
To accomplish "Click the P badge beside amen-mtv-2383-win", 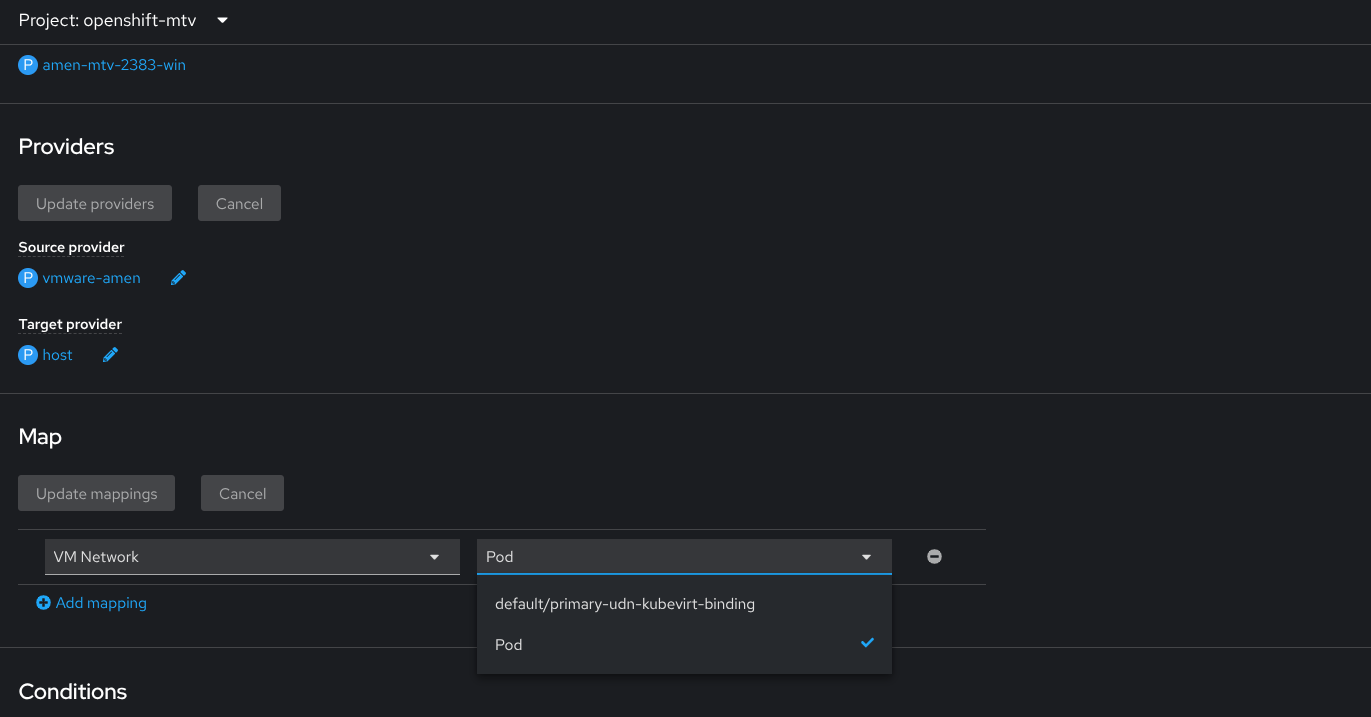I will pos(28,65).
